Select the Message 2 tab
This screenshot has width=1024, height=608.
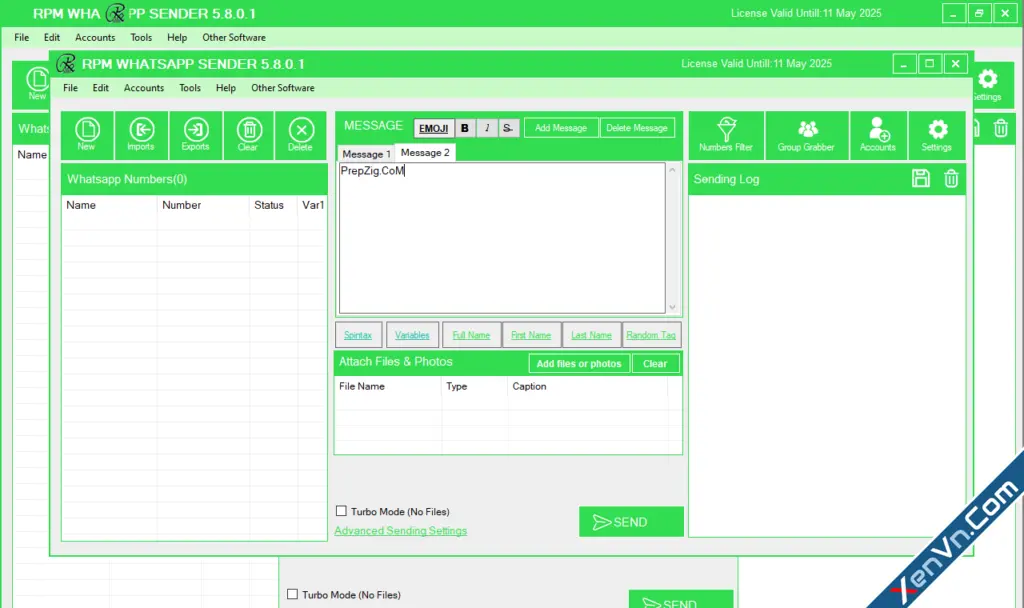[x=425, y=152]
